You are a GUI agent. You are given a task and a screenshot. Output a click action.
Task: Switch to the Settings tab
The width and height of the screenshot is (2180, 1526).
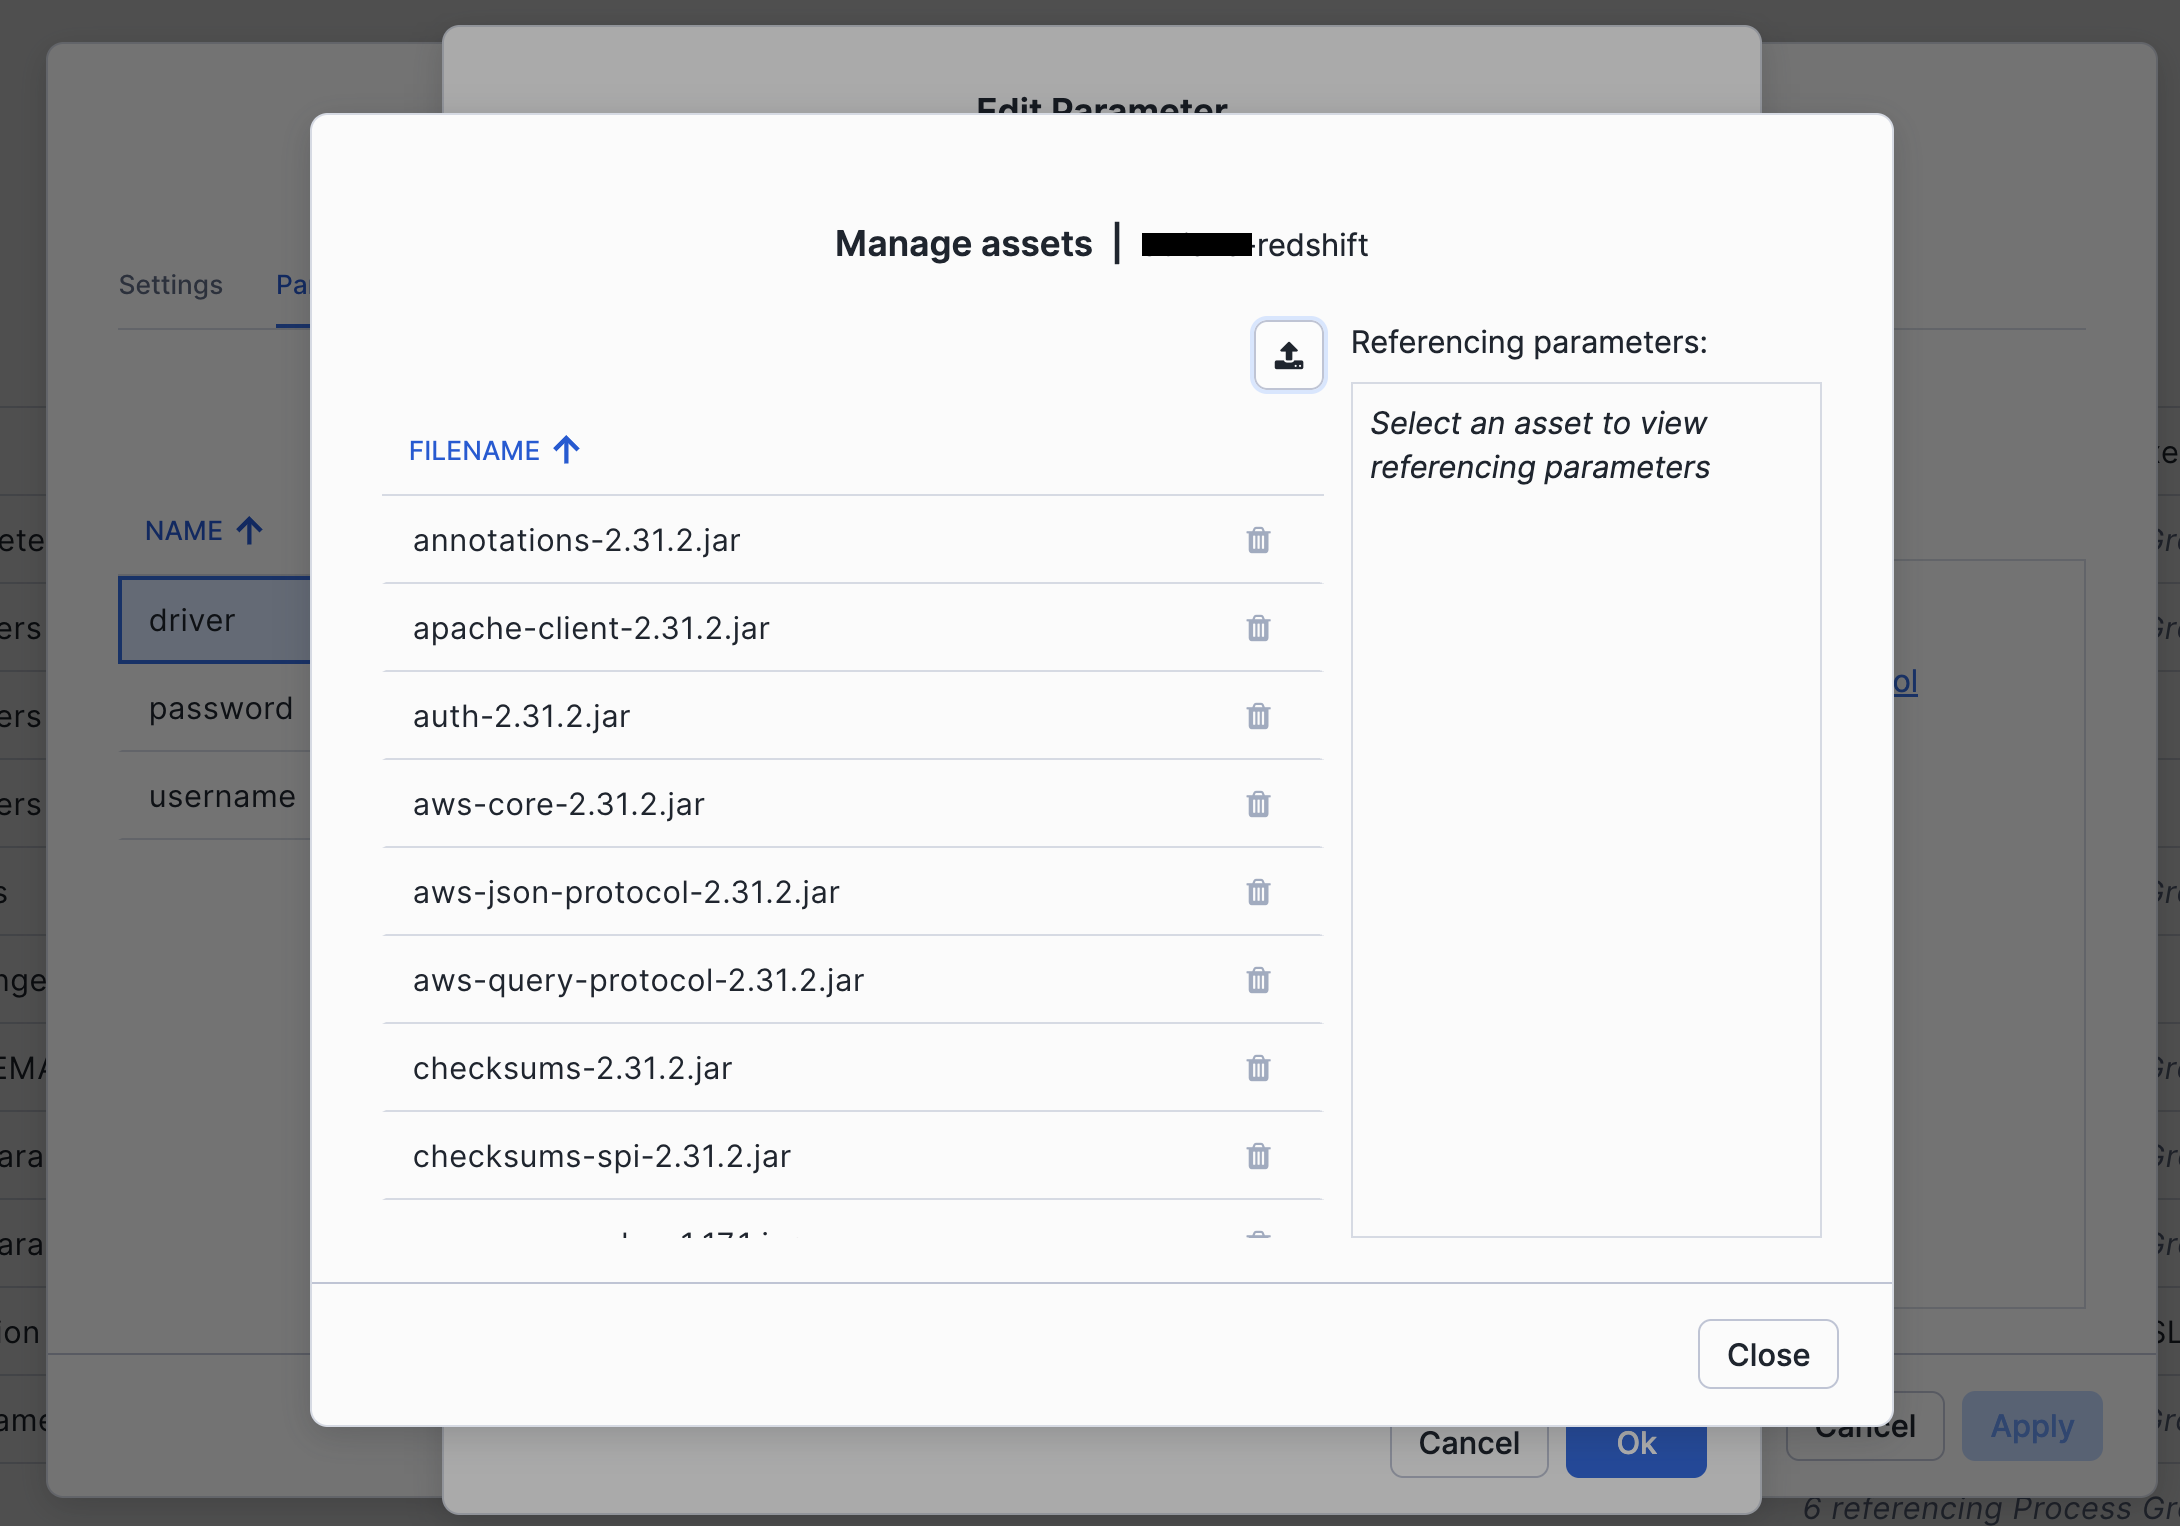tap(170, 285)
